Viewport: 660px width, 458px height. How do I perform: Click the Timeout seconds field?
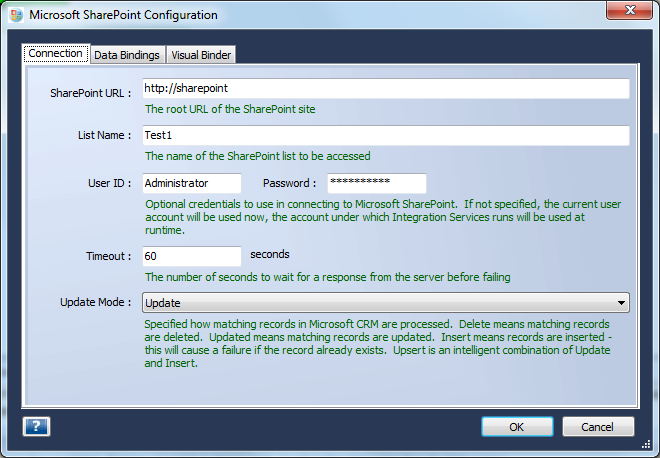point(192,256)
